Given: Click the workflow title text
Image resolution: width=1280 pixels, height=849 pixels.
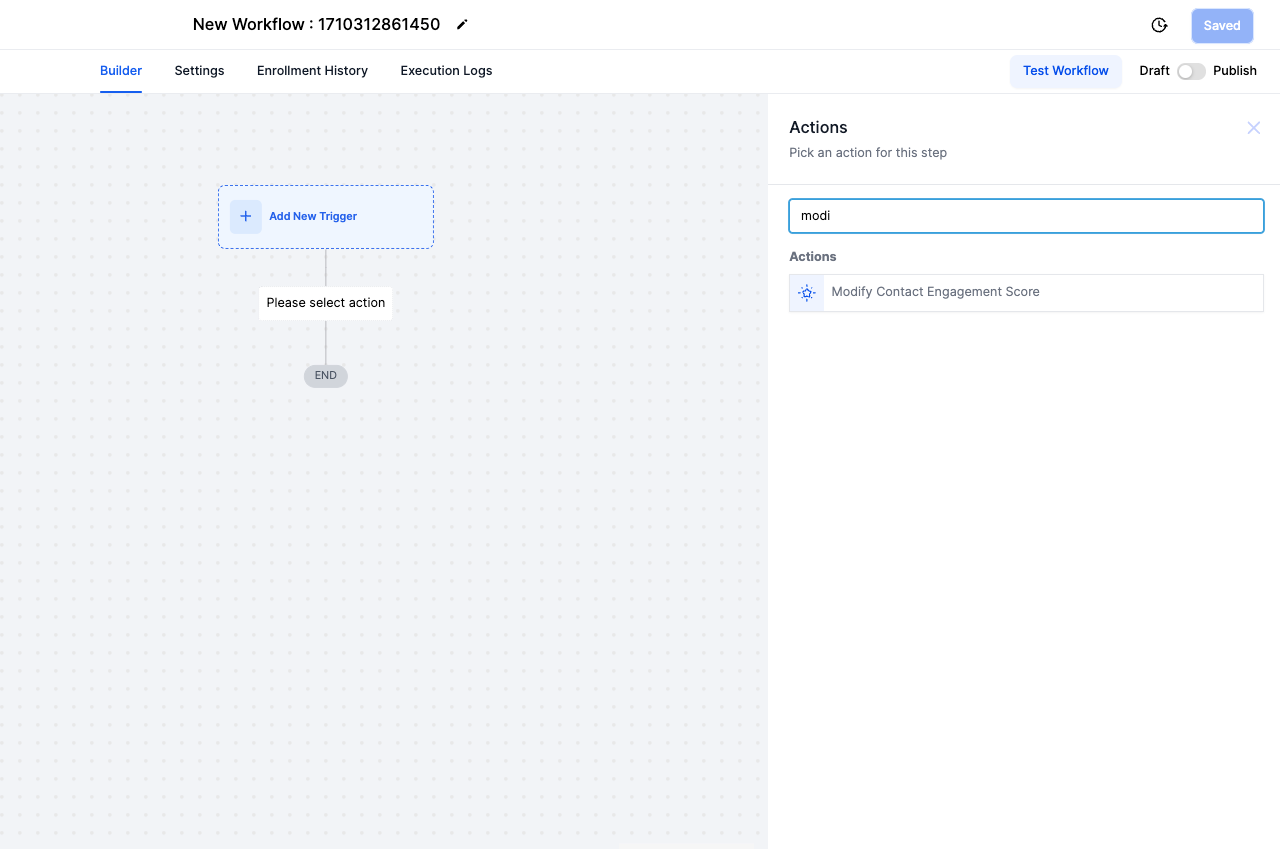Looking at the screenshot, I should coord(316,25).
